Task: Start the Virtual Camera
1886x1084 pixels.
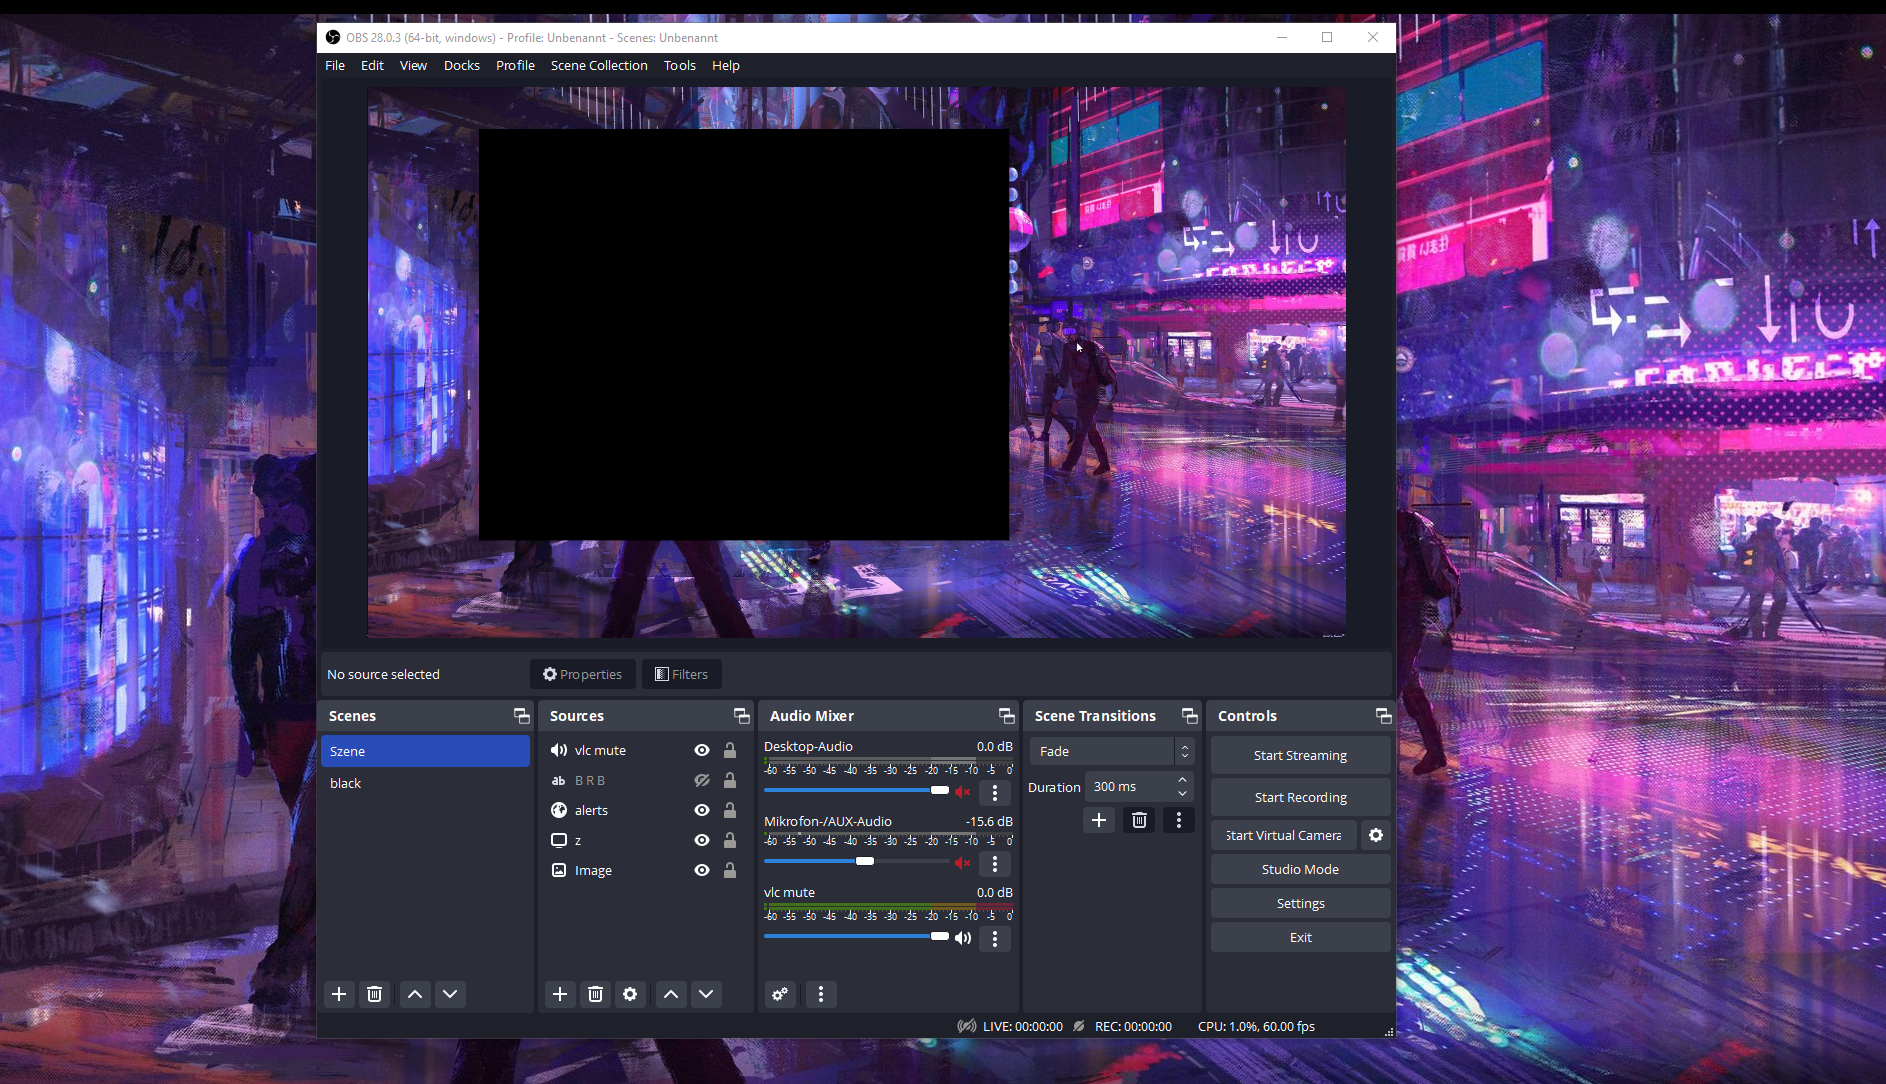Action: 1284,835
